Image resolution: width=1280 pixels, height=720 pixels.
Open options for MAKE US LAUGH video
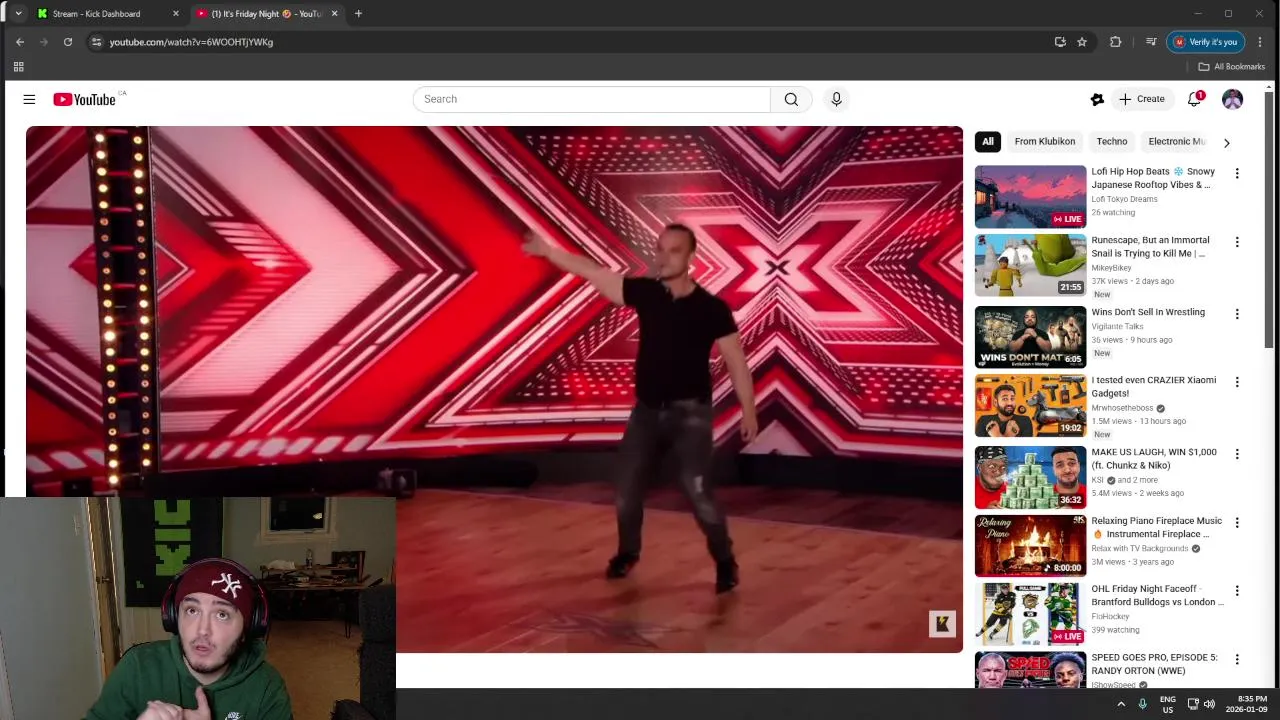point(1237,454)
